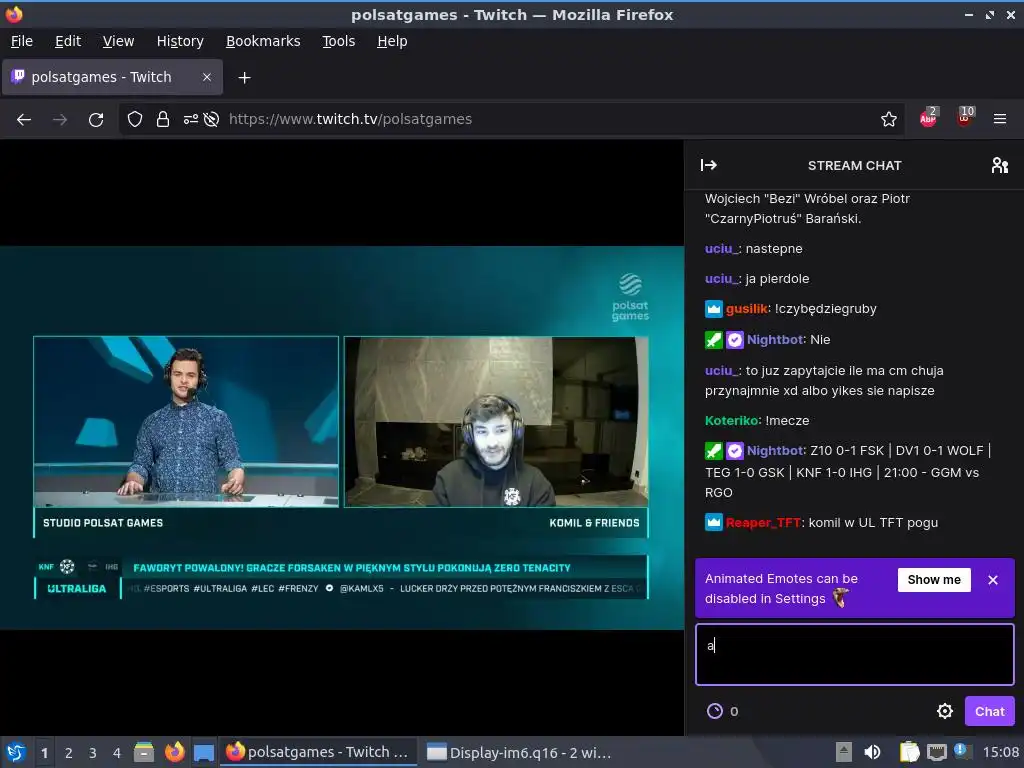
Task: View site security padlock info
Action: (163, 119)
